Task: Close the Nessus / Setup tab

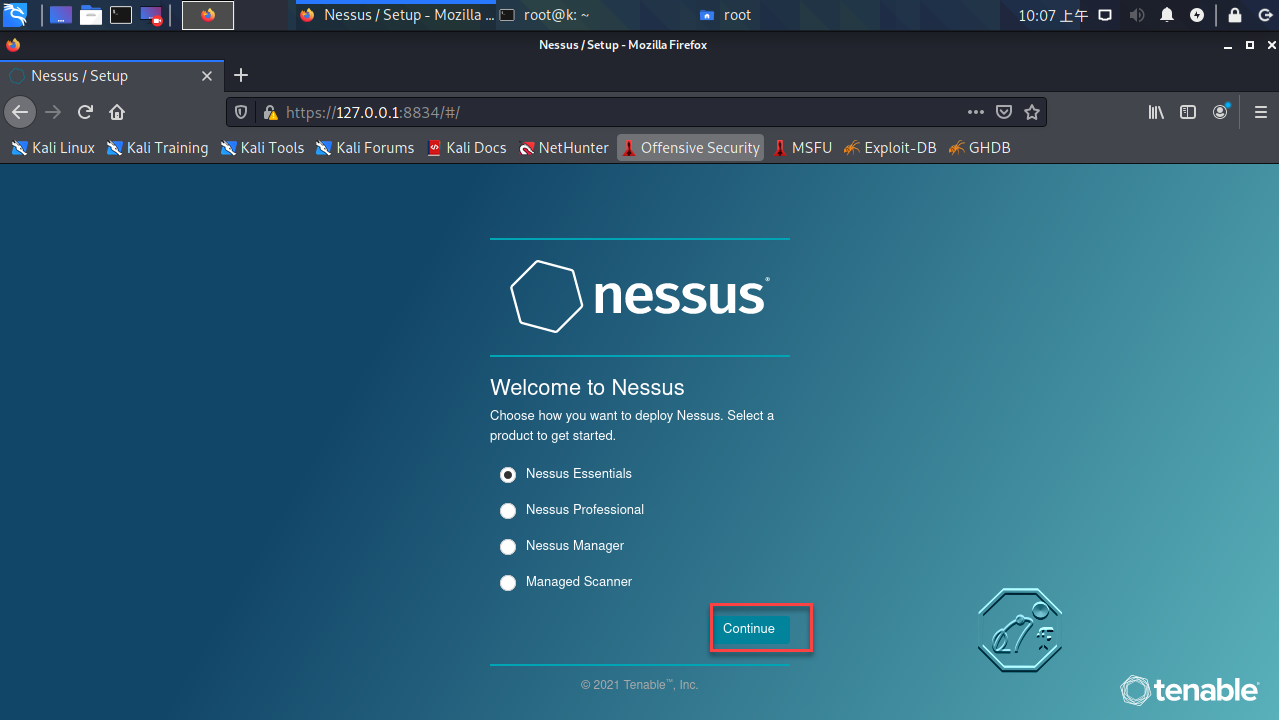Action: pyautogui.click(x=207, y=76)
